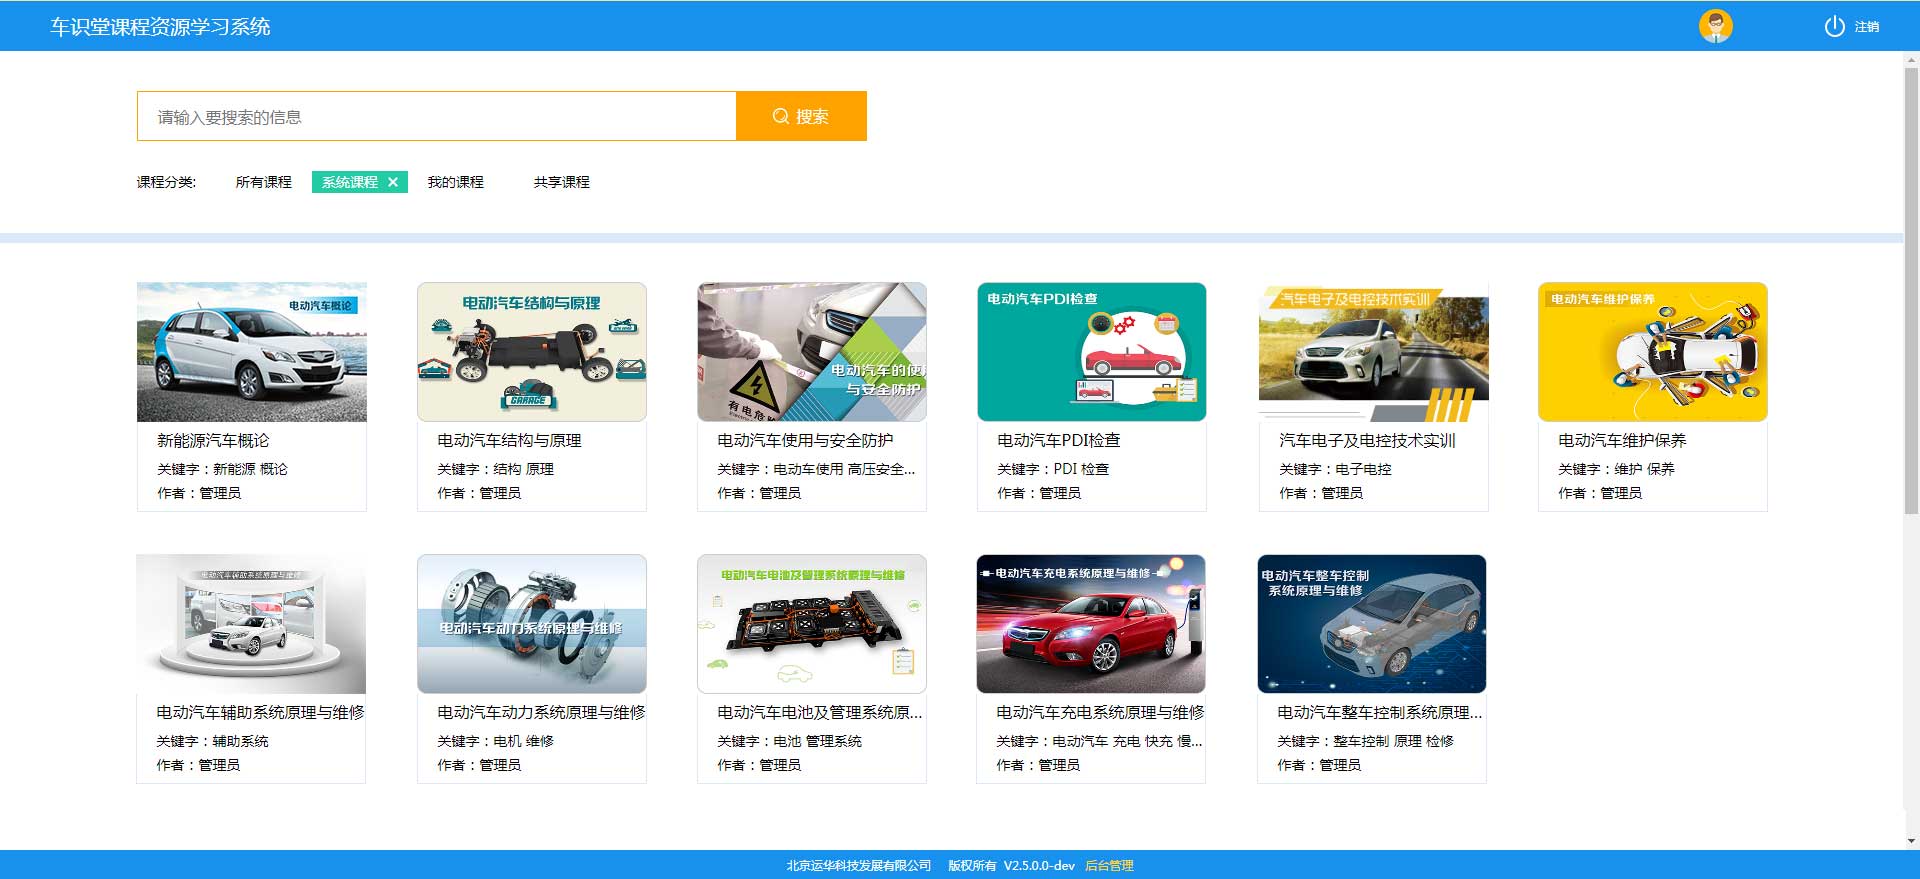This screenshot has width=1920, height=879.
Task: Switch to 共享课程 category
Action: point(561,182)
